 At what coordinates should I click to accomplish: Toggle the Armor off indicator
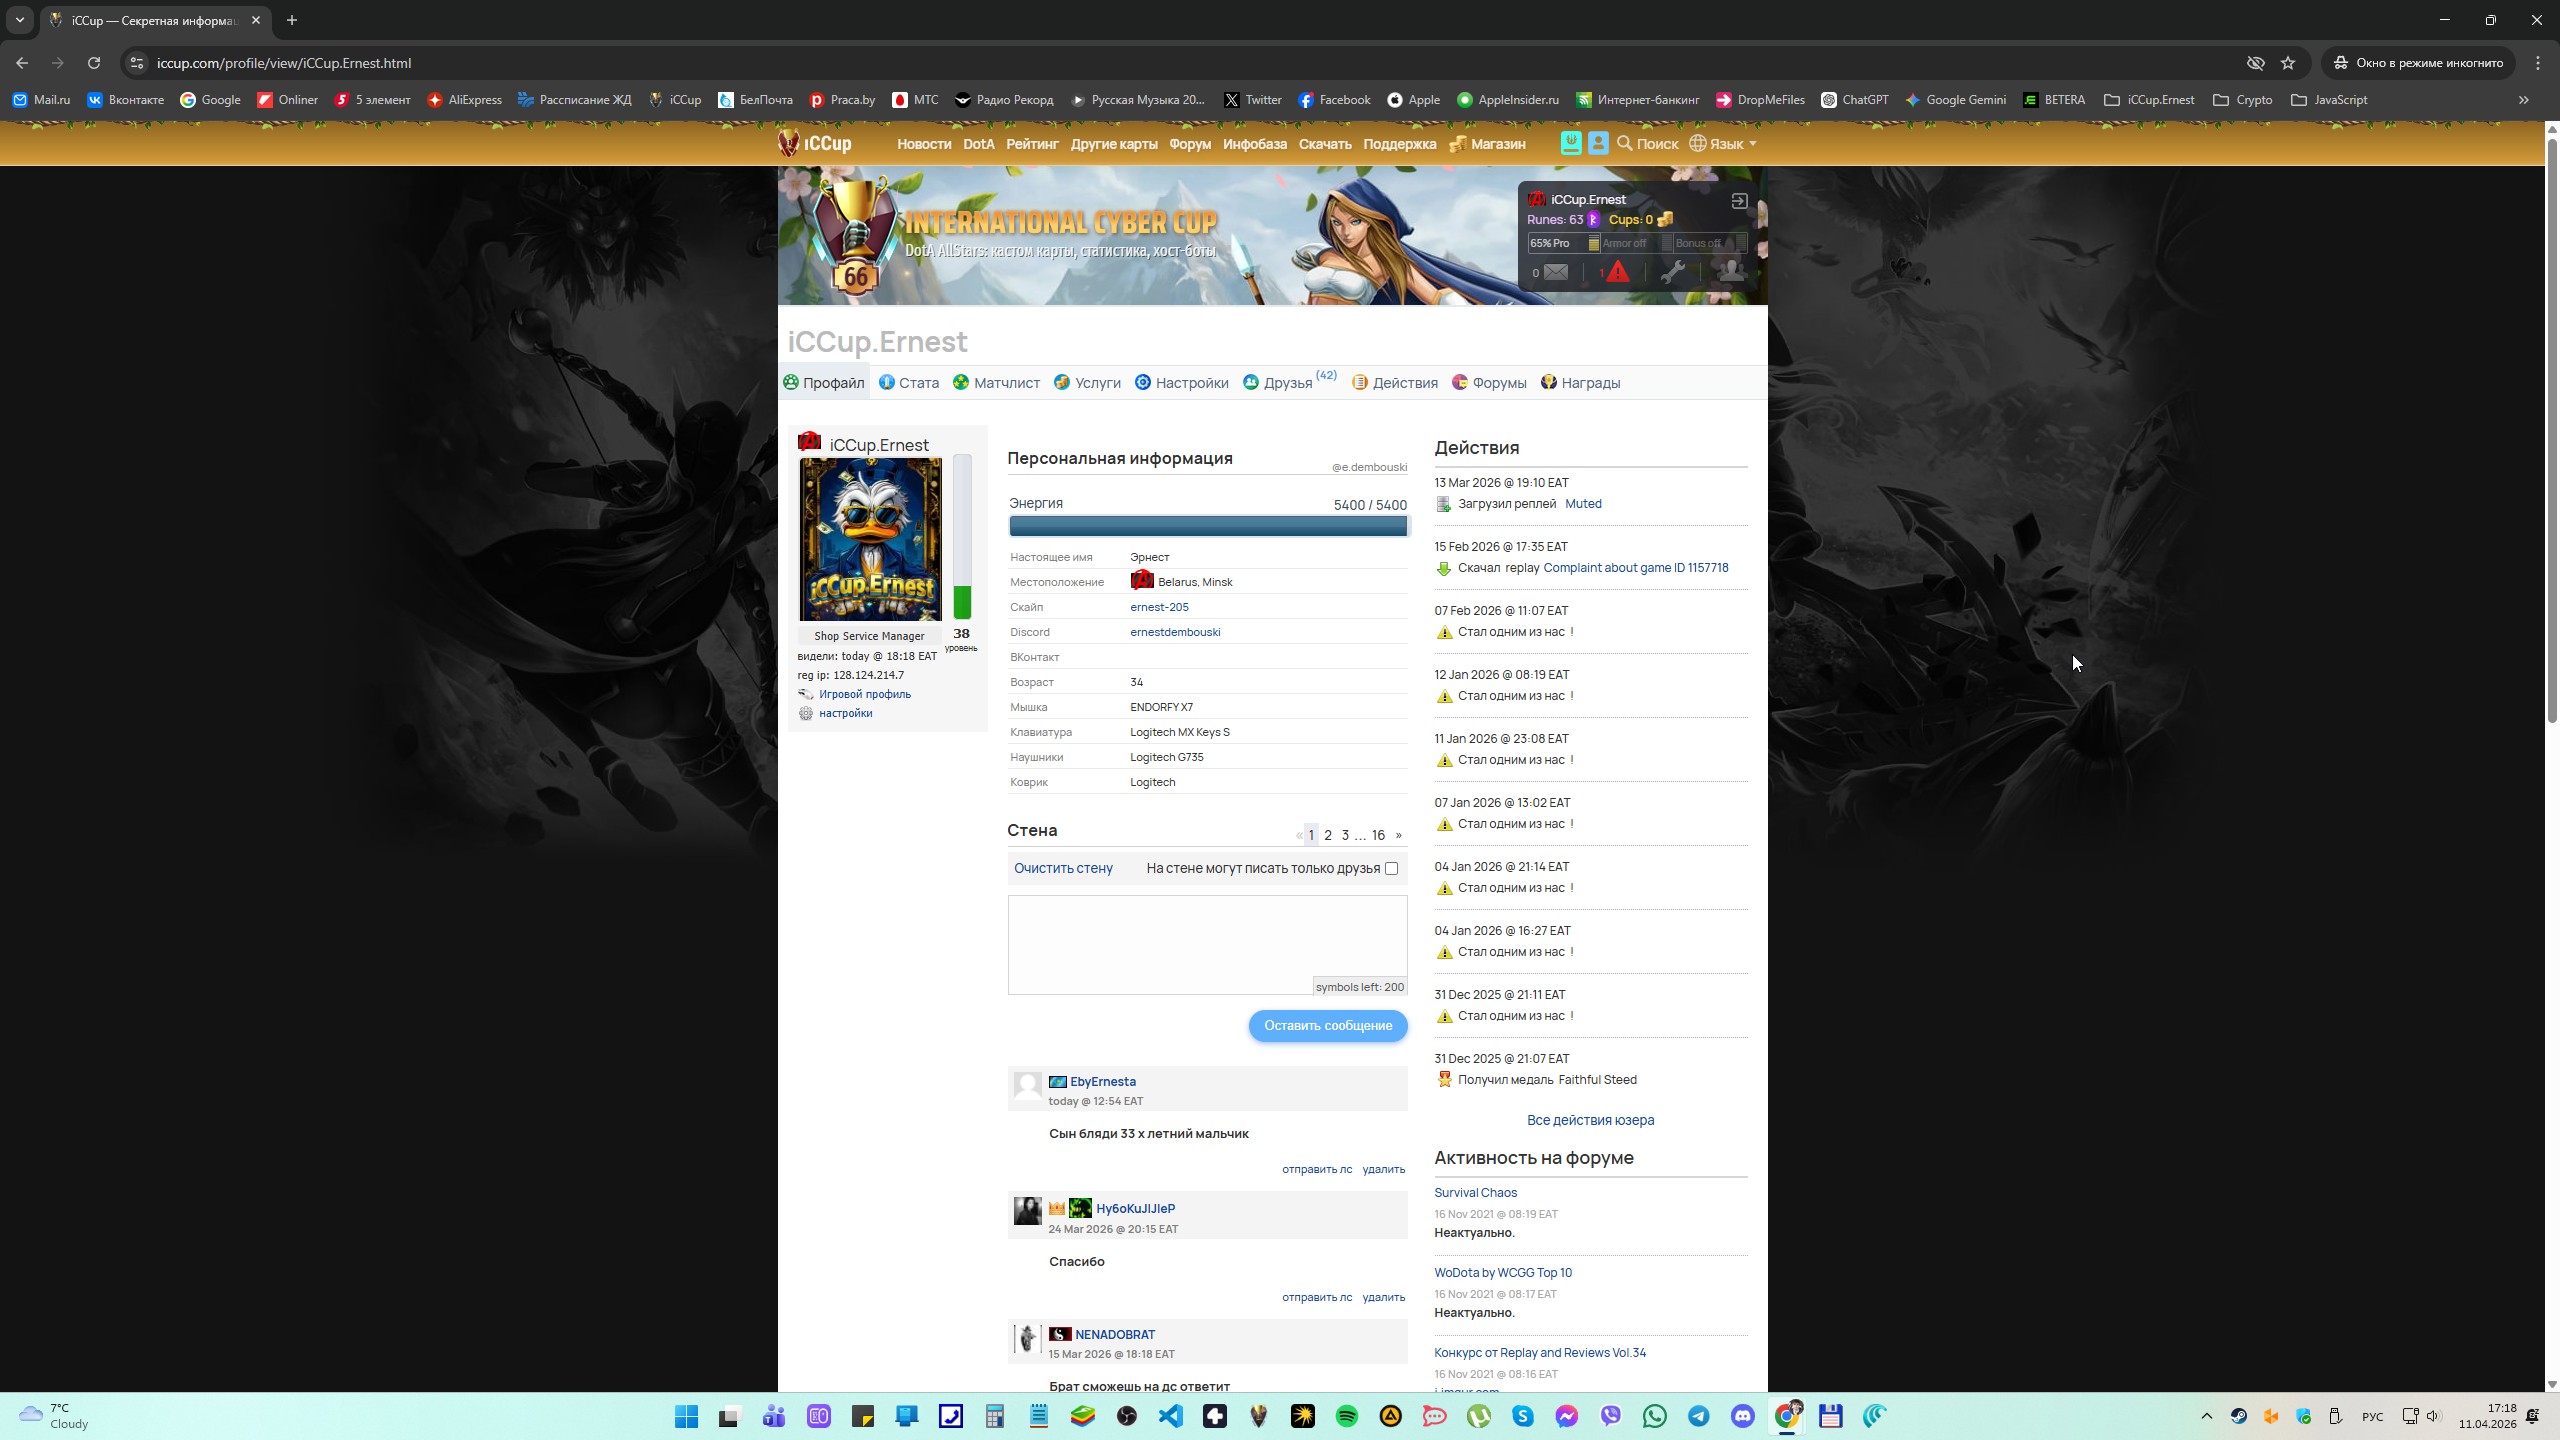point(1624,243)
